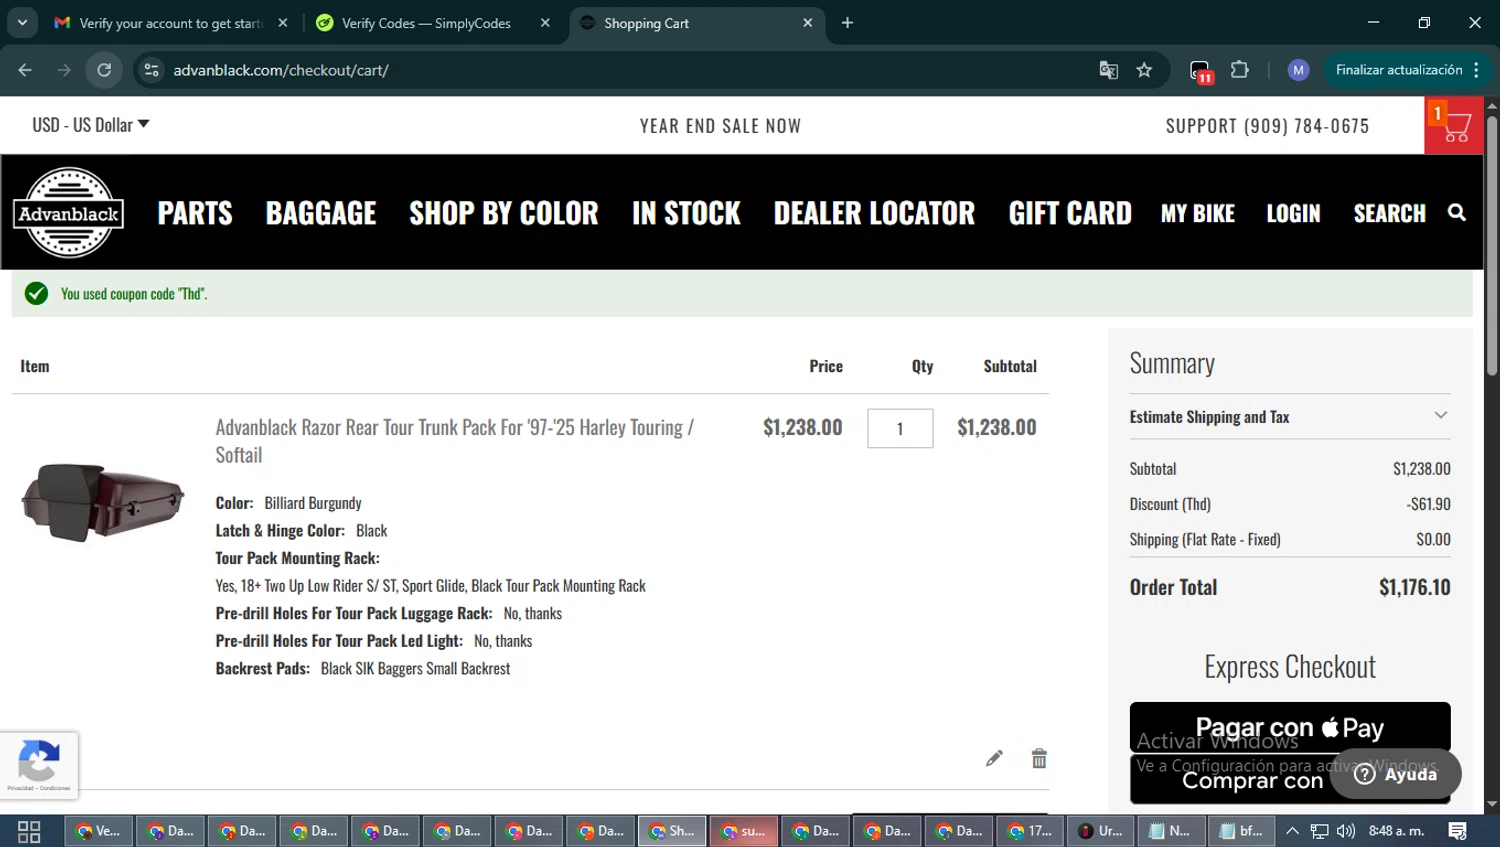Pay with Pagar con Apple Pay button

(x=1290, y=727)
